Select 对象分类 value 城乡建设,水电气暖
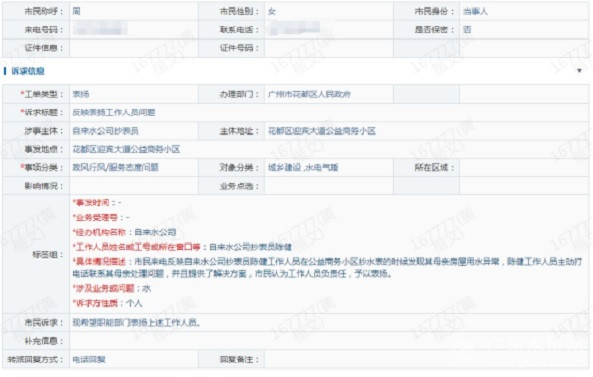Viewport: 593px width, 377px height. click(303, 167)
